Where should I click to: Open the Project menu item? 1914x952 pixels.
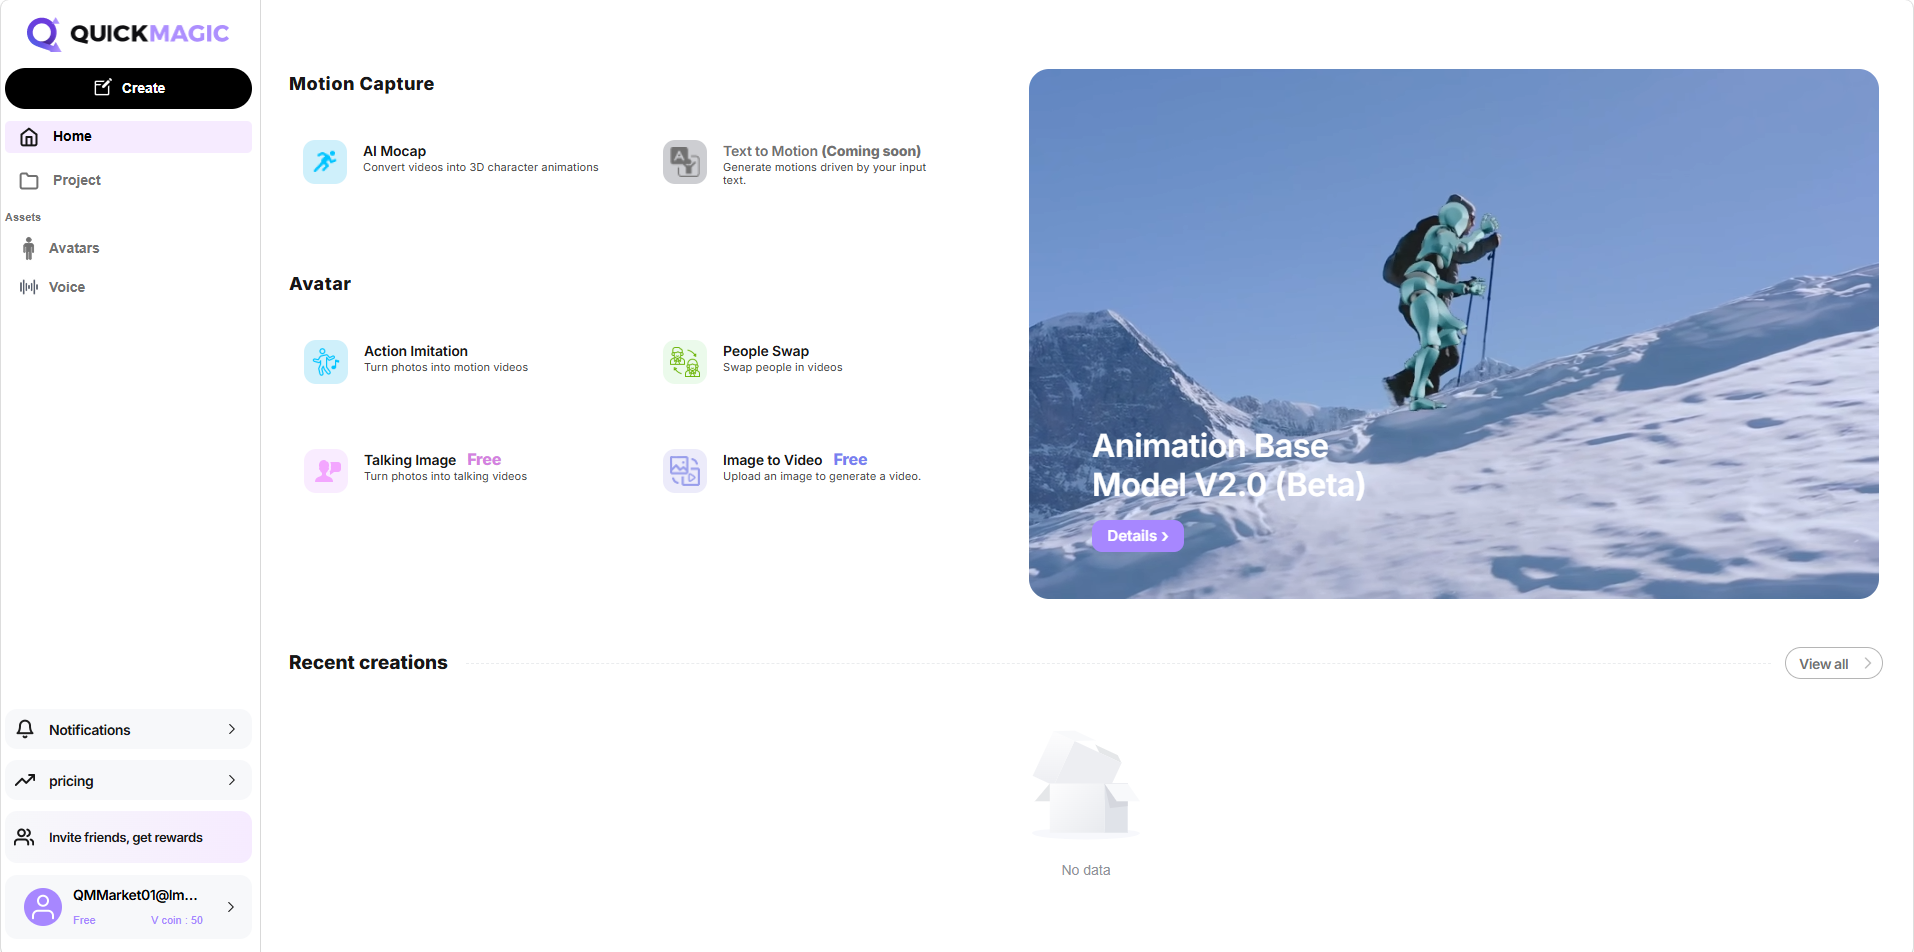click(76, 181)
